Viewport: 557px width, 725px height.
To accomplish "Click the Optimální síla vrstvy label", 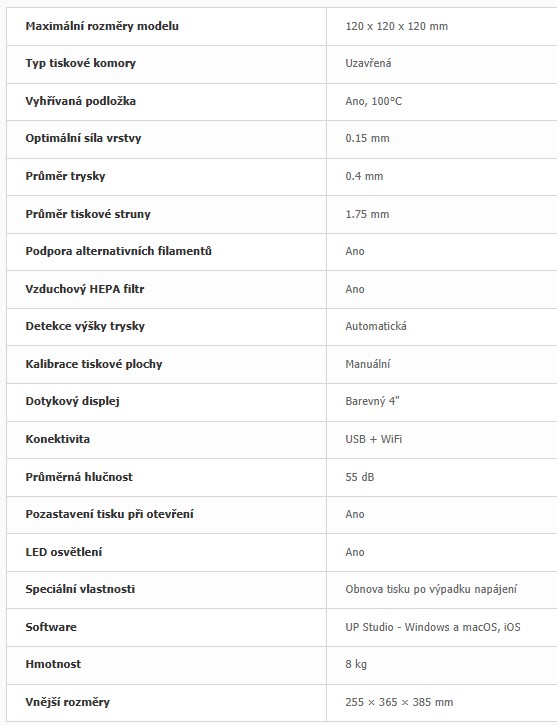I will (x=83, y=138).
